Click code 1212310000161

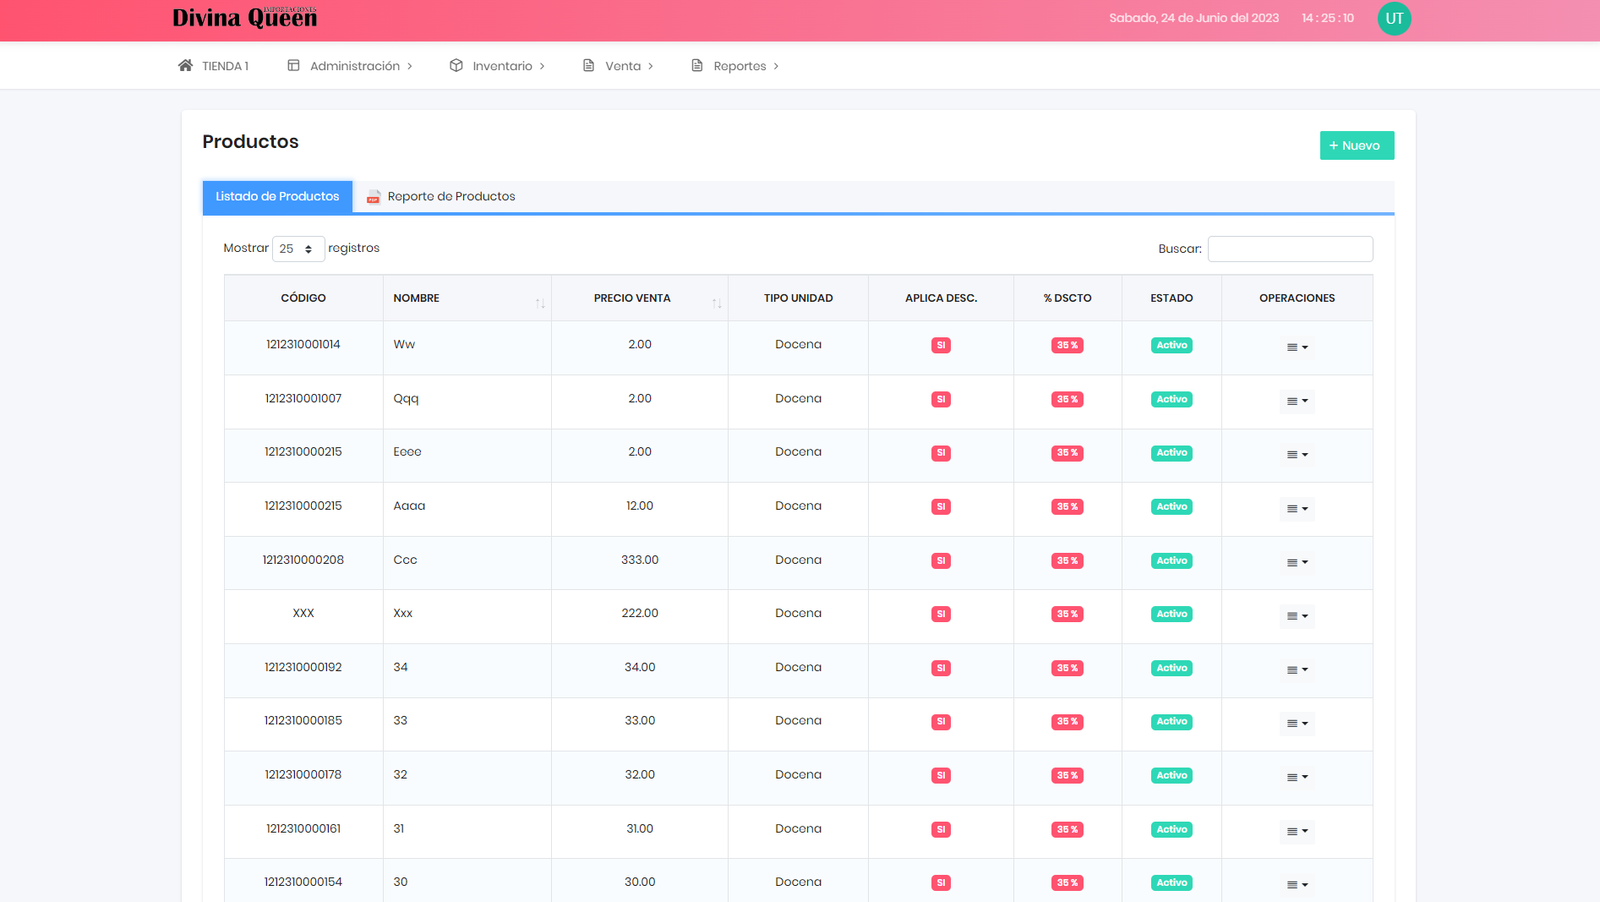pyautogui.click(x=303, y=828)
